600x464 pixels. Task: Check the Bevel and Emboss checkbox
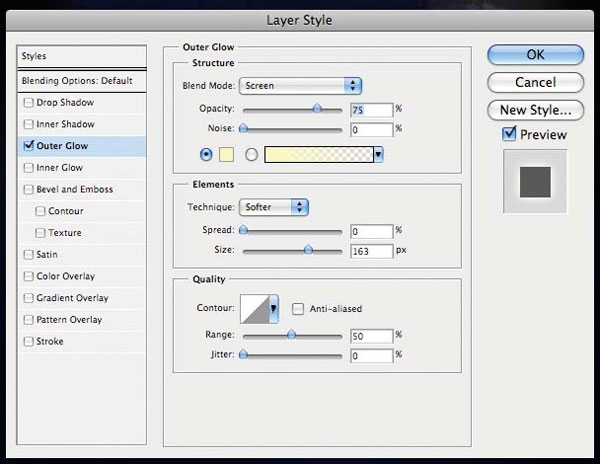28,189
